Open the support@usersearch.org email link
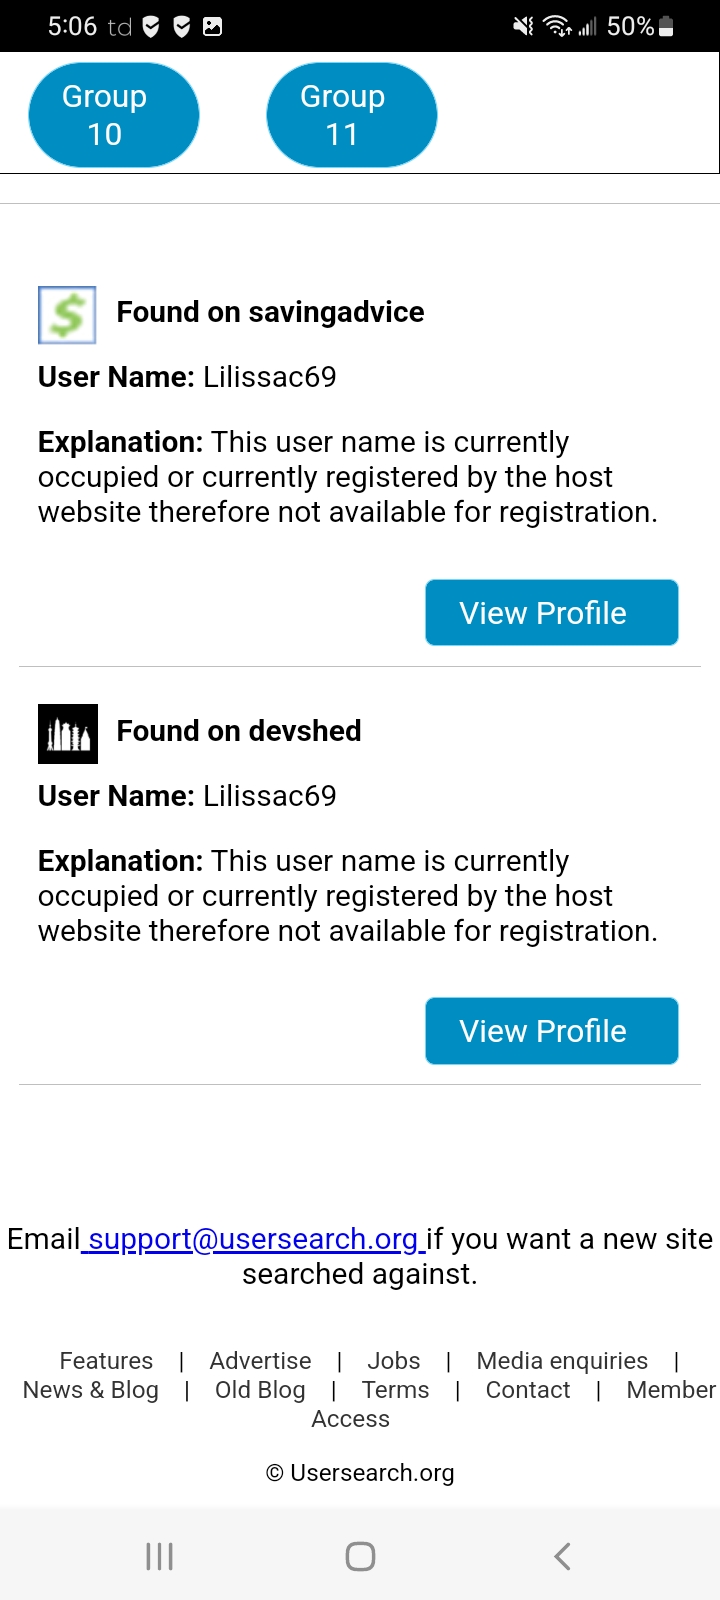 [x=253, y=1239]
